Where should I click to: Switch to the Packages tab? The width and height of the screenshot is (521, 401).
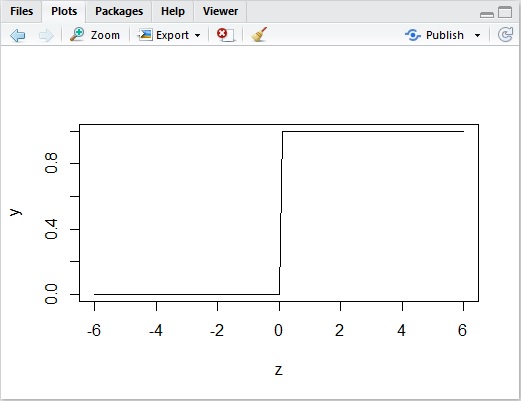click(119, 11)
